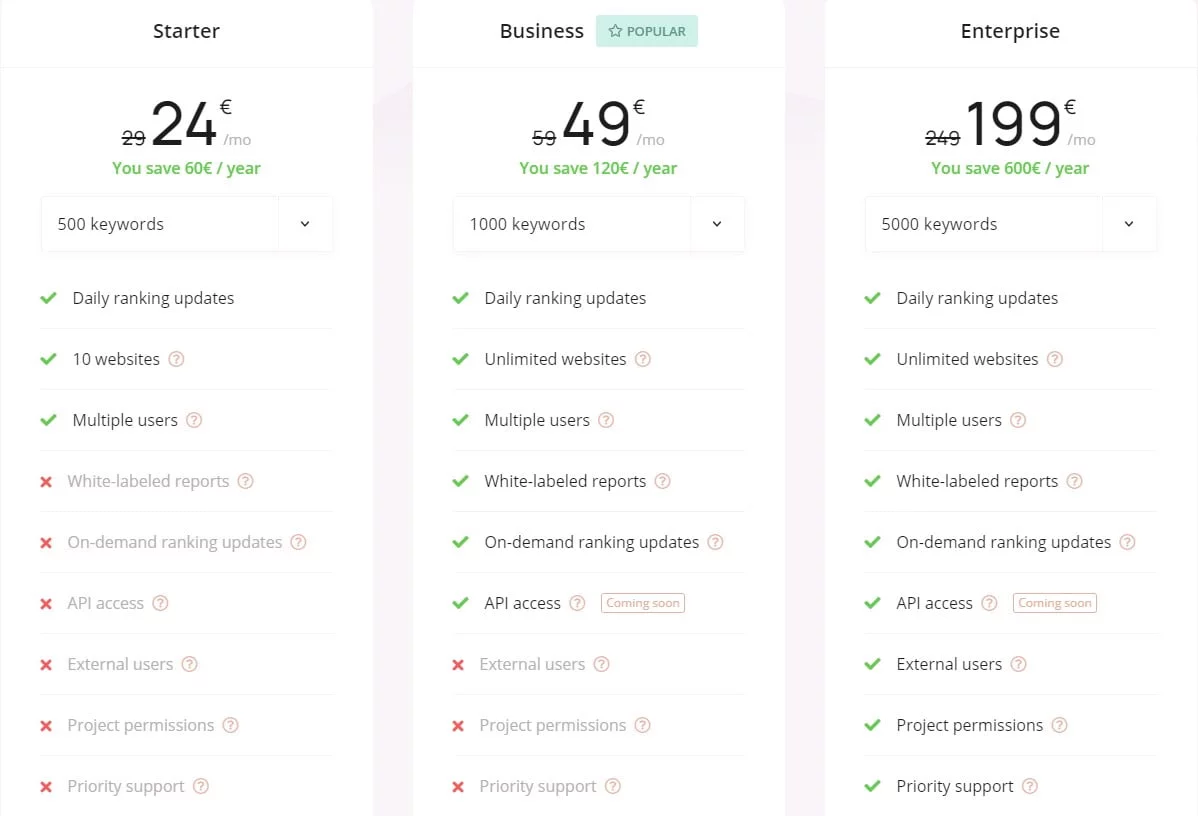Click red cross beside Starter's API access

click(46, 604)
